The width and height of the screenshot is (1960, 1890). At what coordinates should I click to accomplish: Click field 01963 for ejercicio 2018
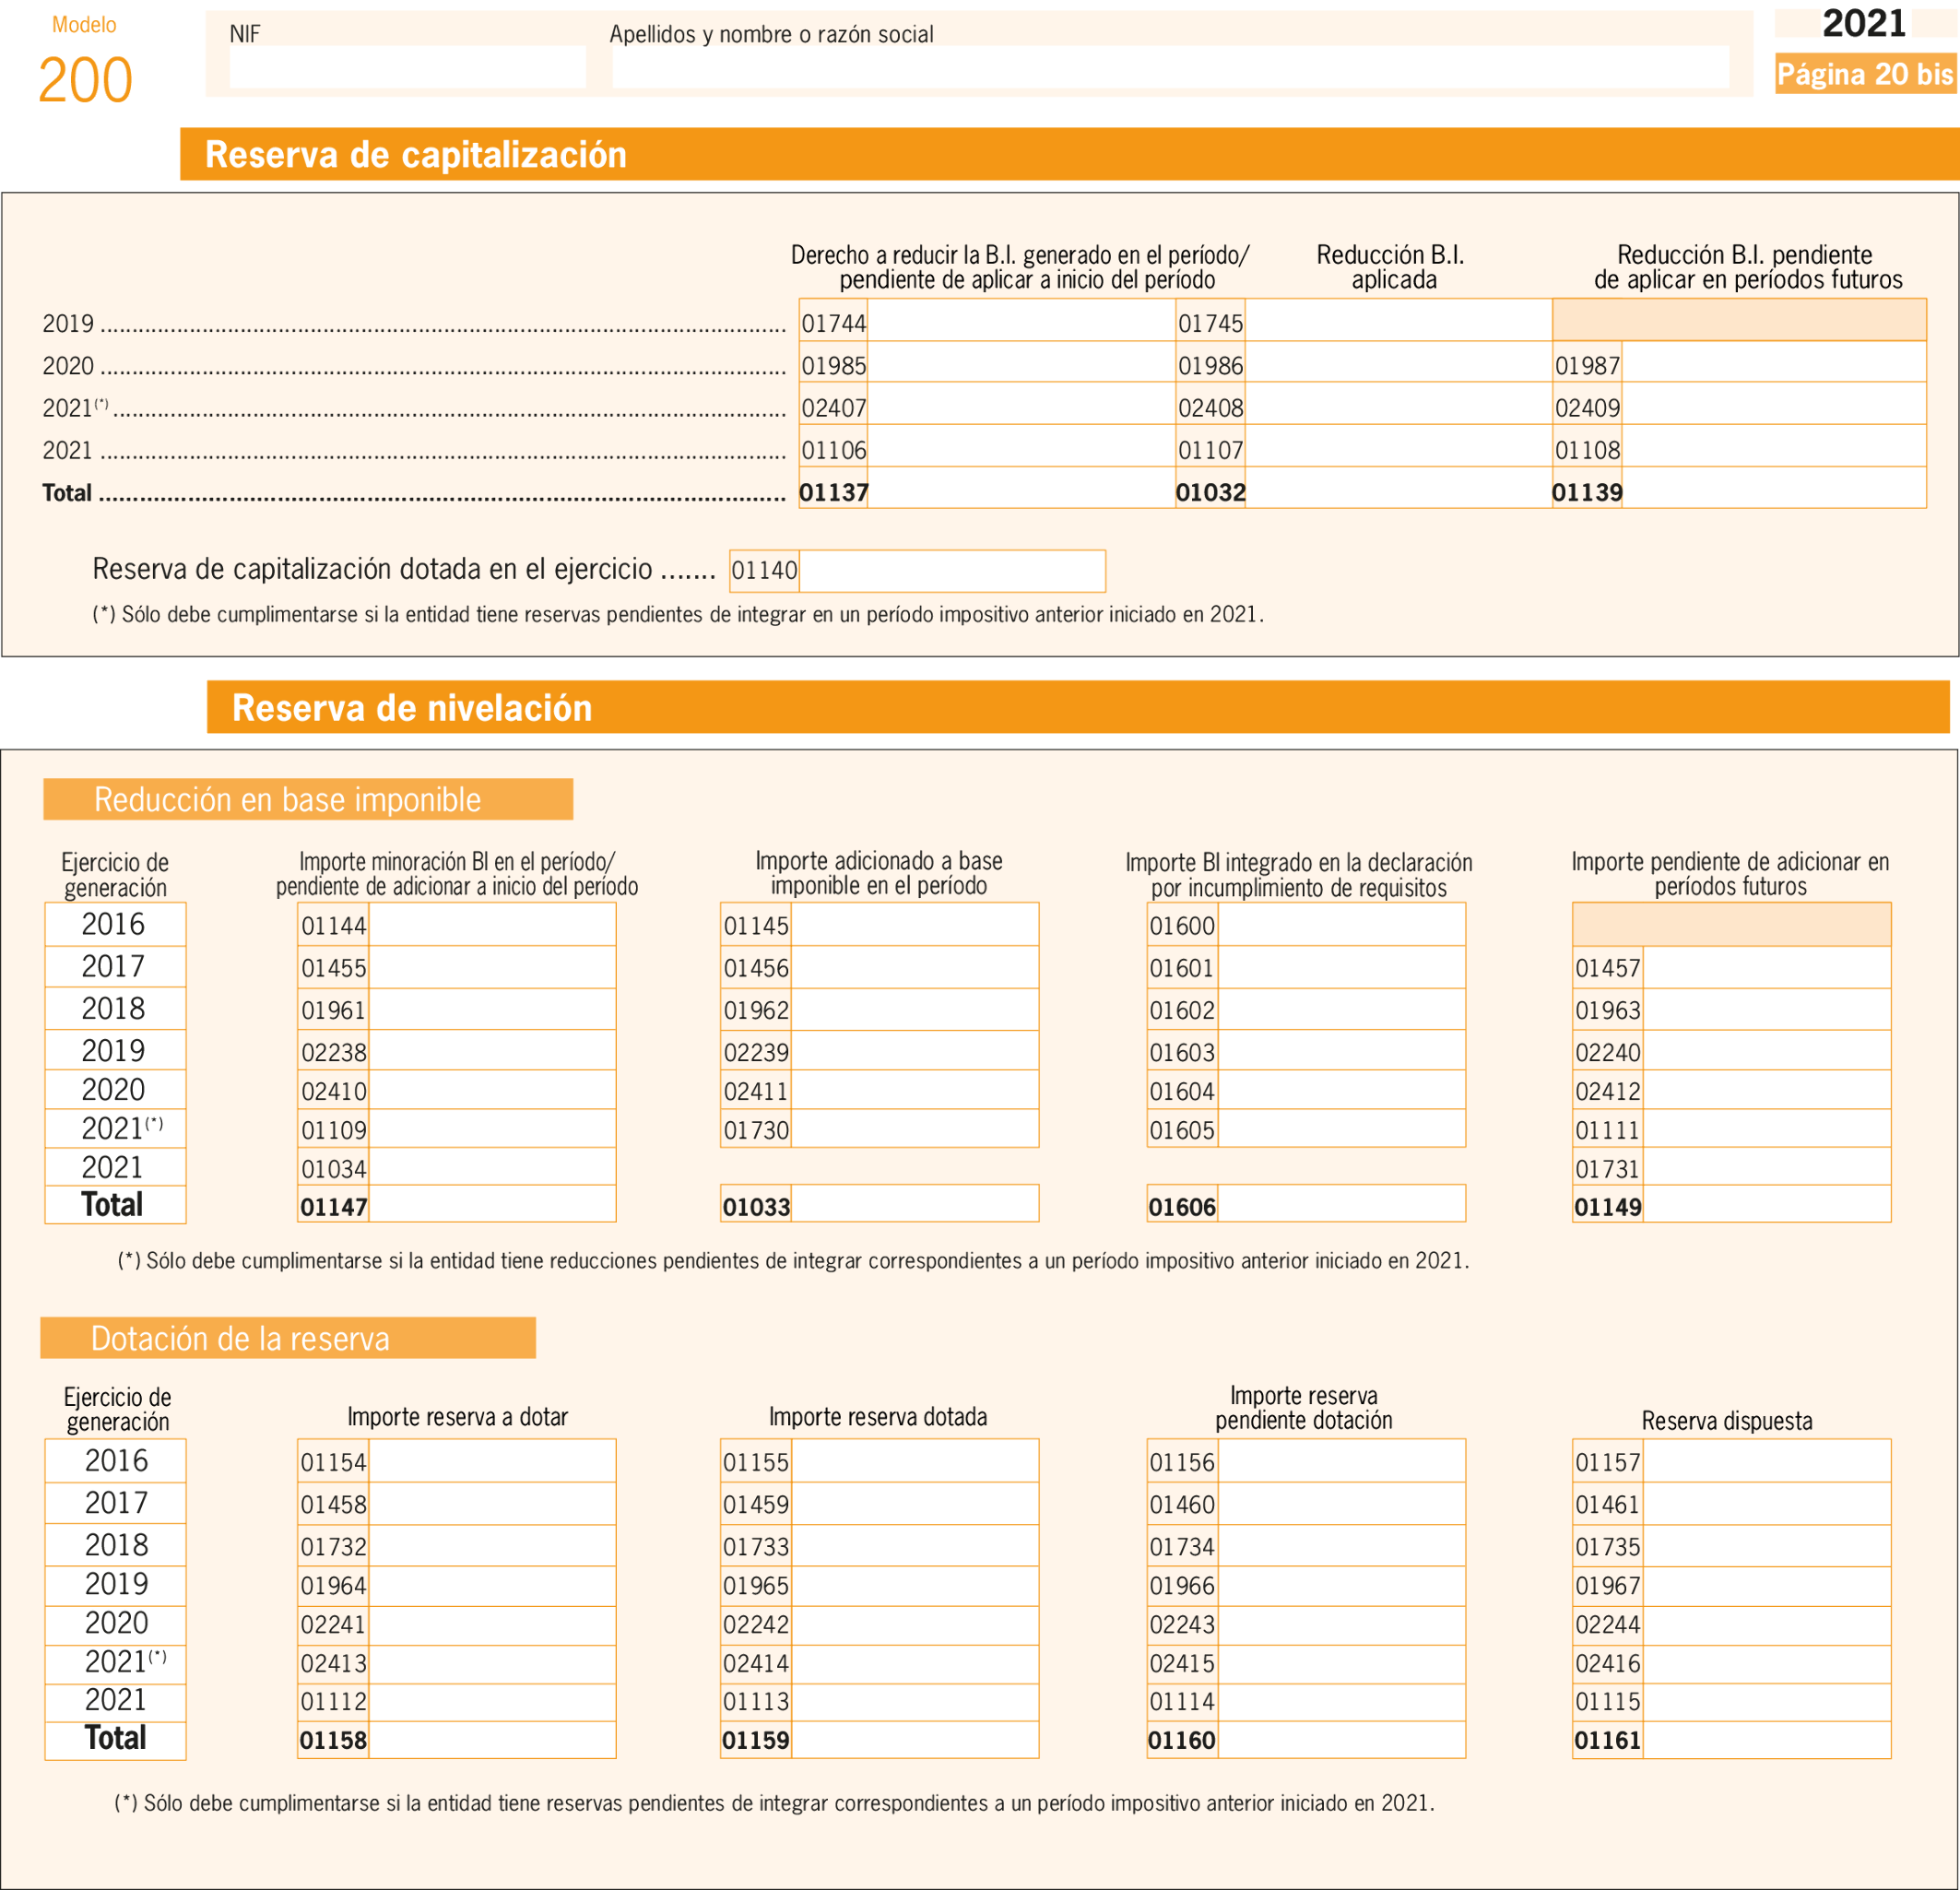coord(1767,1009)
